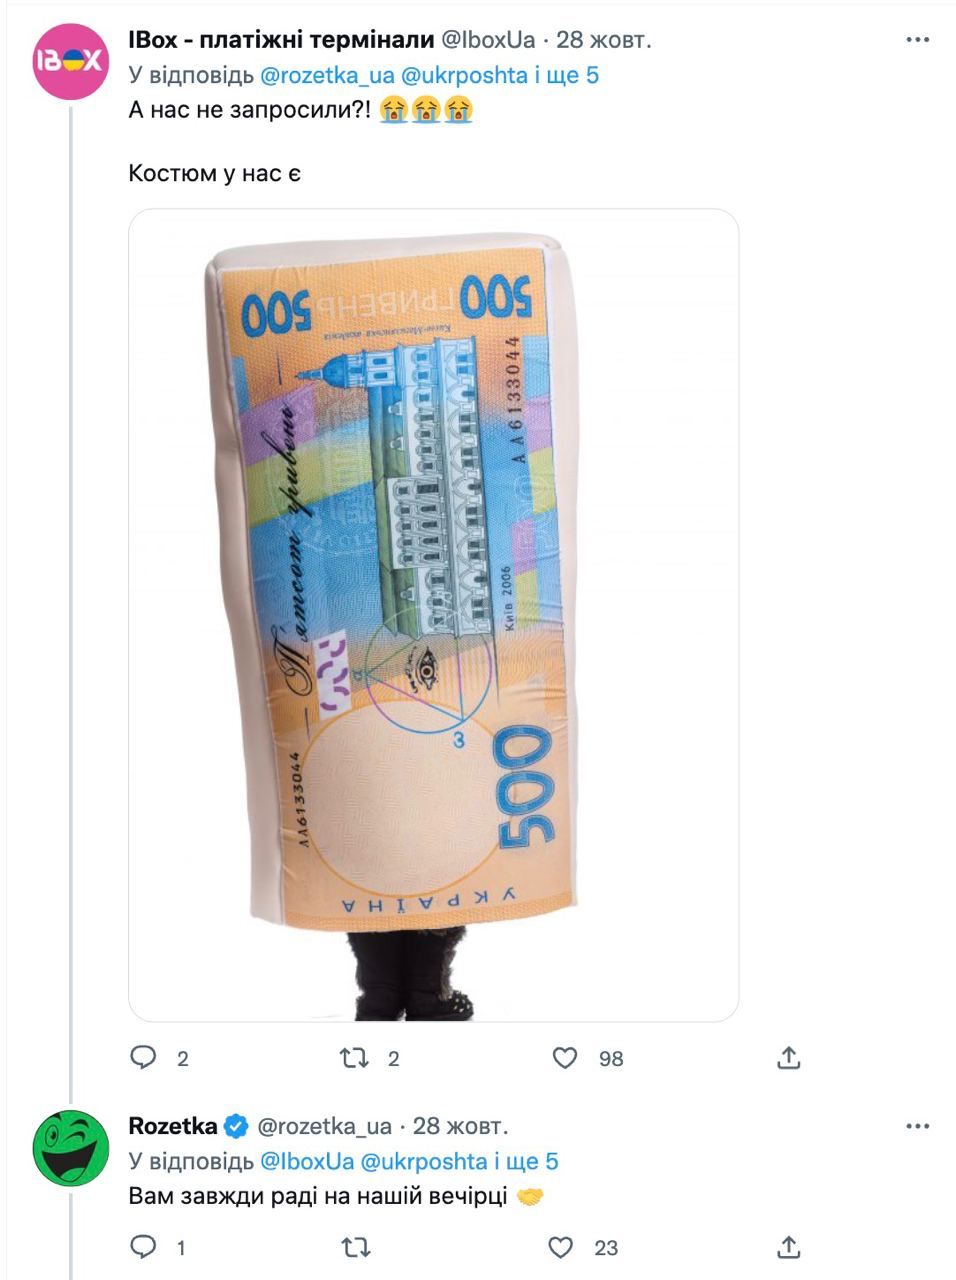The height and width of the screenshot is (1280, 956).
Task: Reply to the IBox tweet
Action: (x=145, y=1057)
